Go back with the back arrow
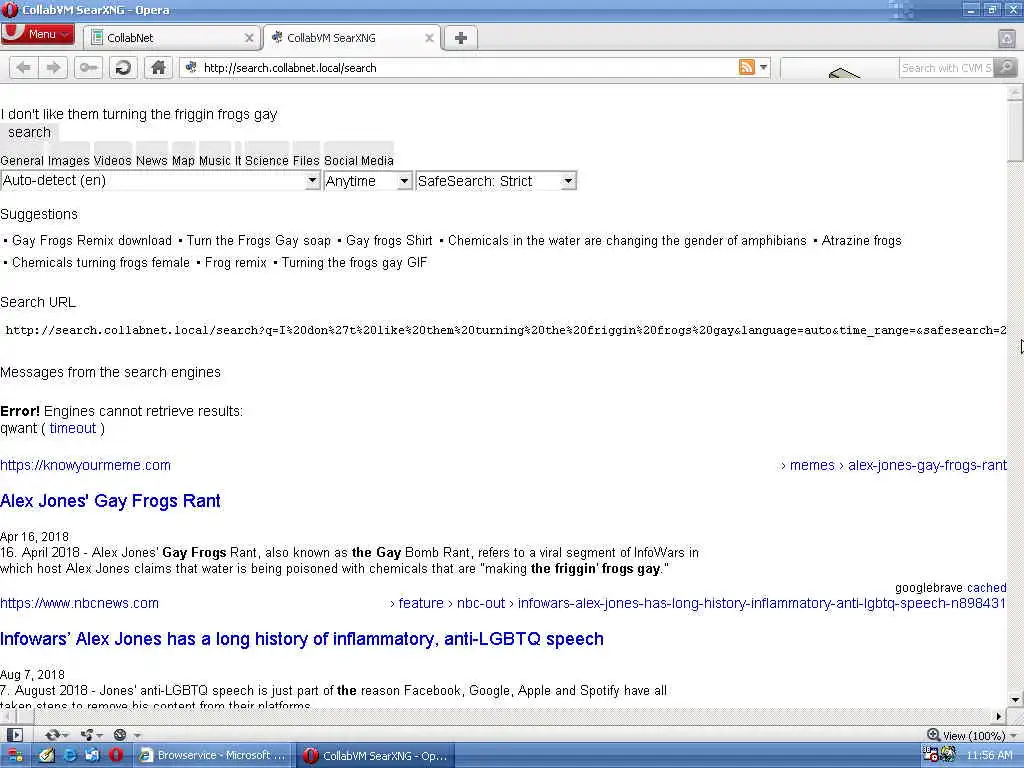Image resolution: width=1024 pixels, height=768 pixels. (24, 67)
